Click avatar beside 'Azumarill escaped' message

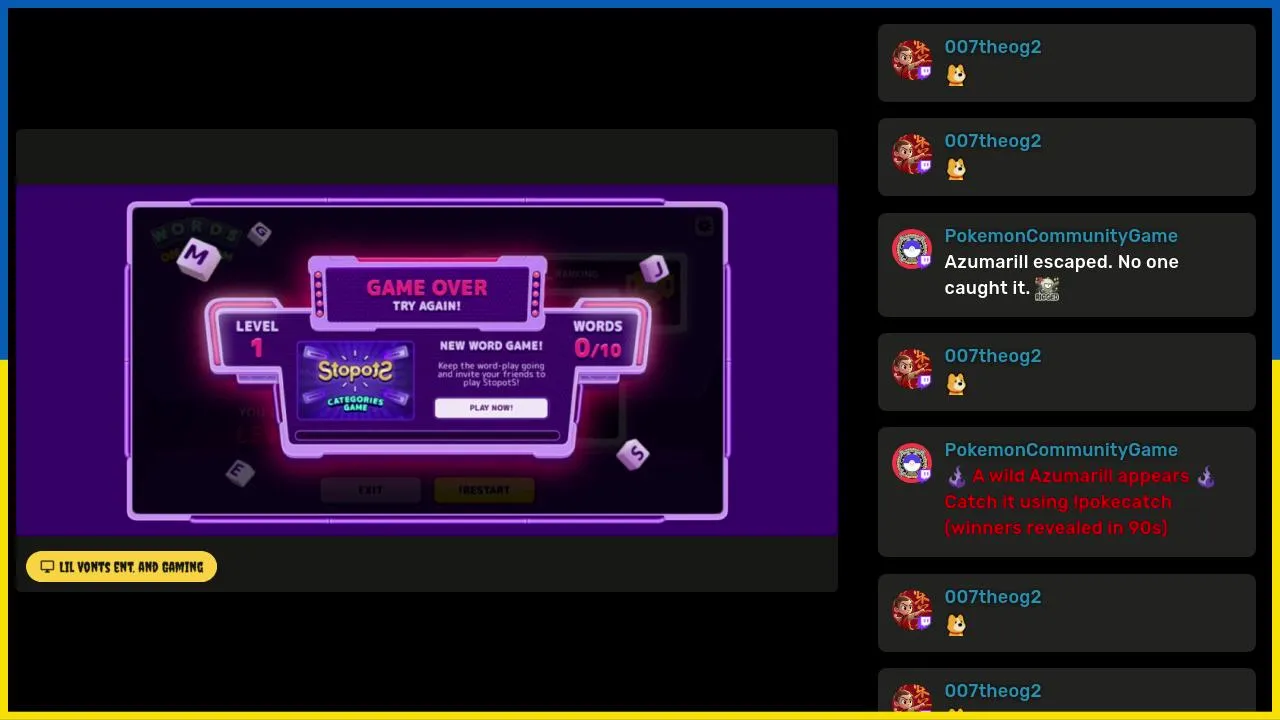pos(912,250)
